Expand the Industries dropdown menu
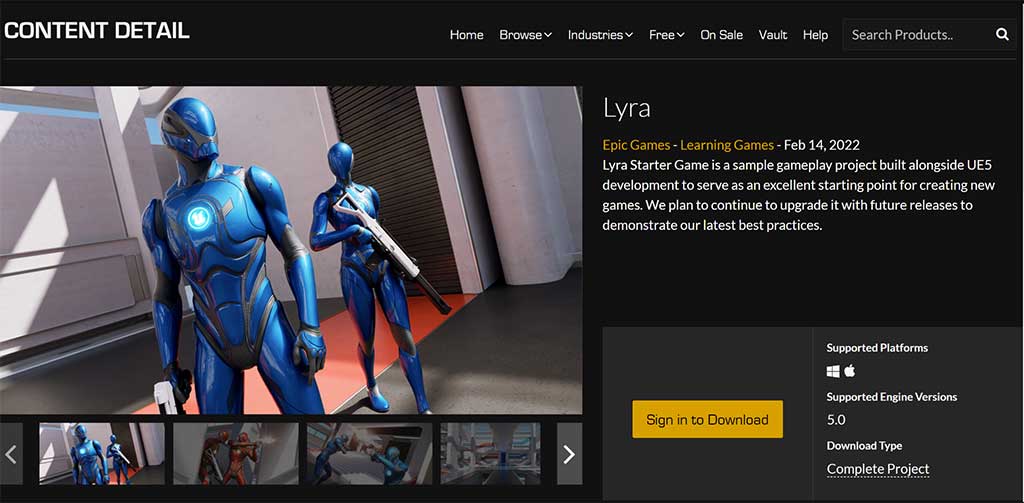This screenshot has width=1024, height=503. tap(600, 35)
